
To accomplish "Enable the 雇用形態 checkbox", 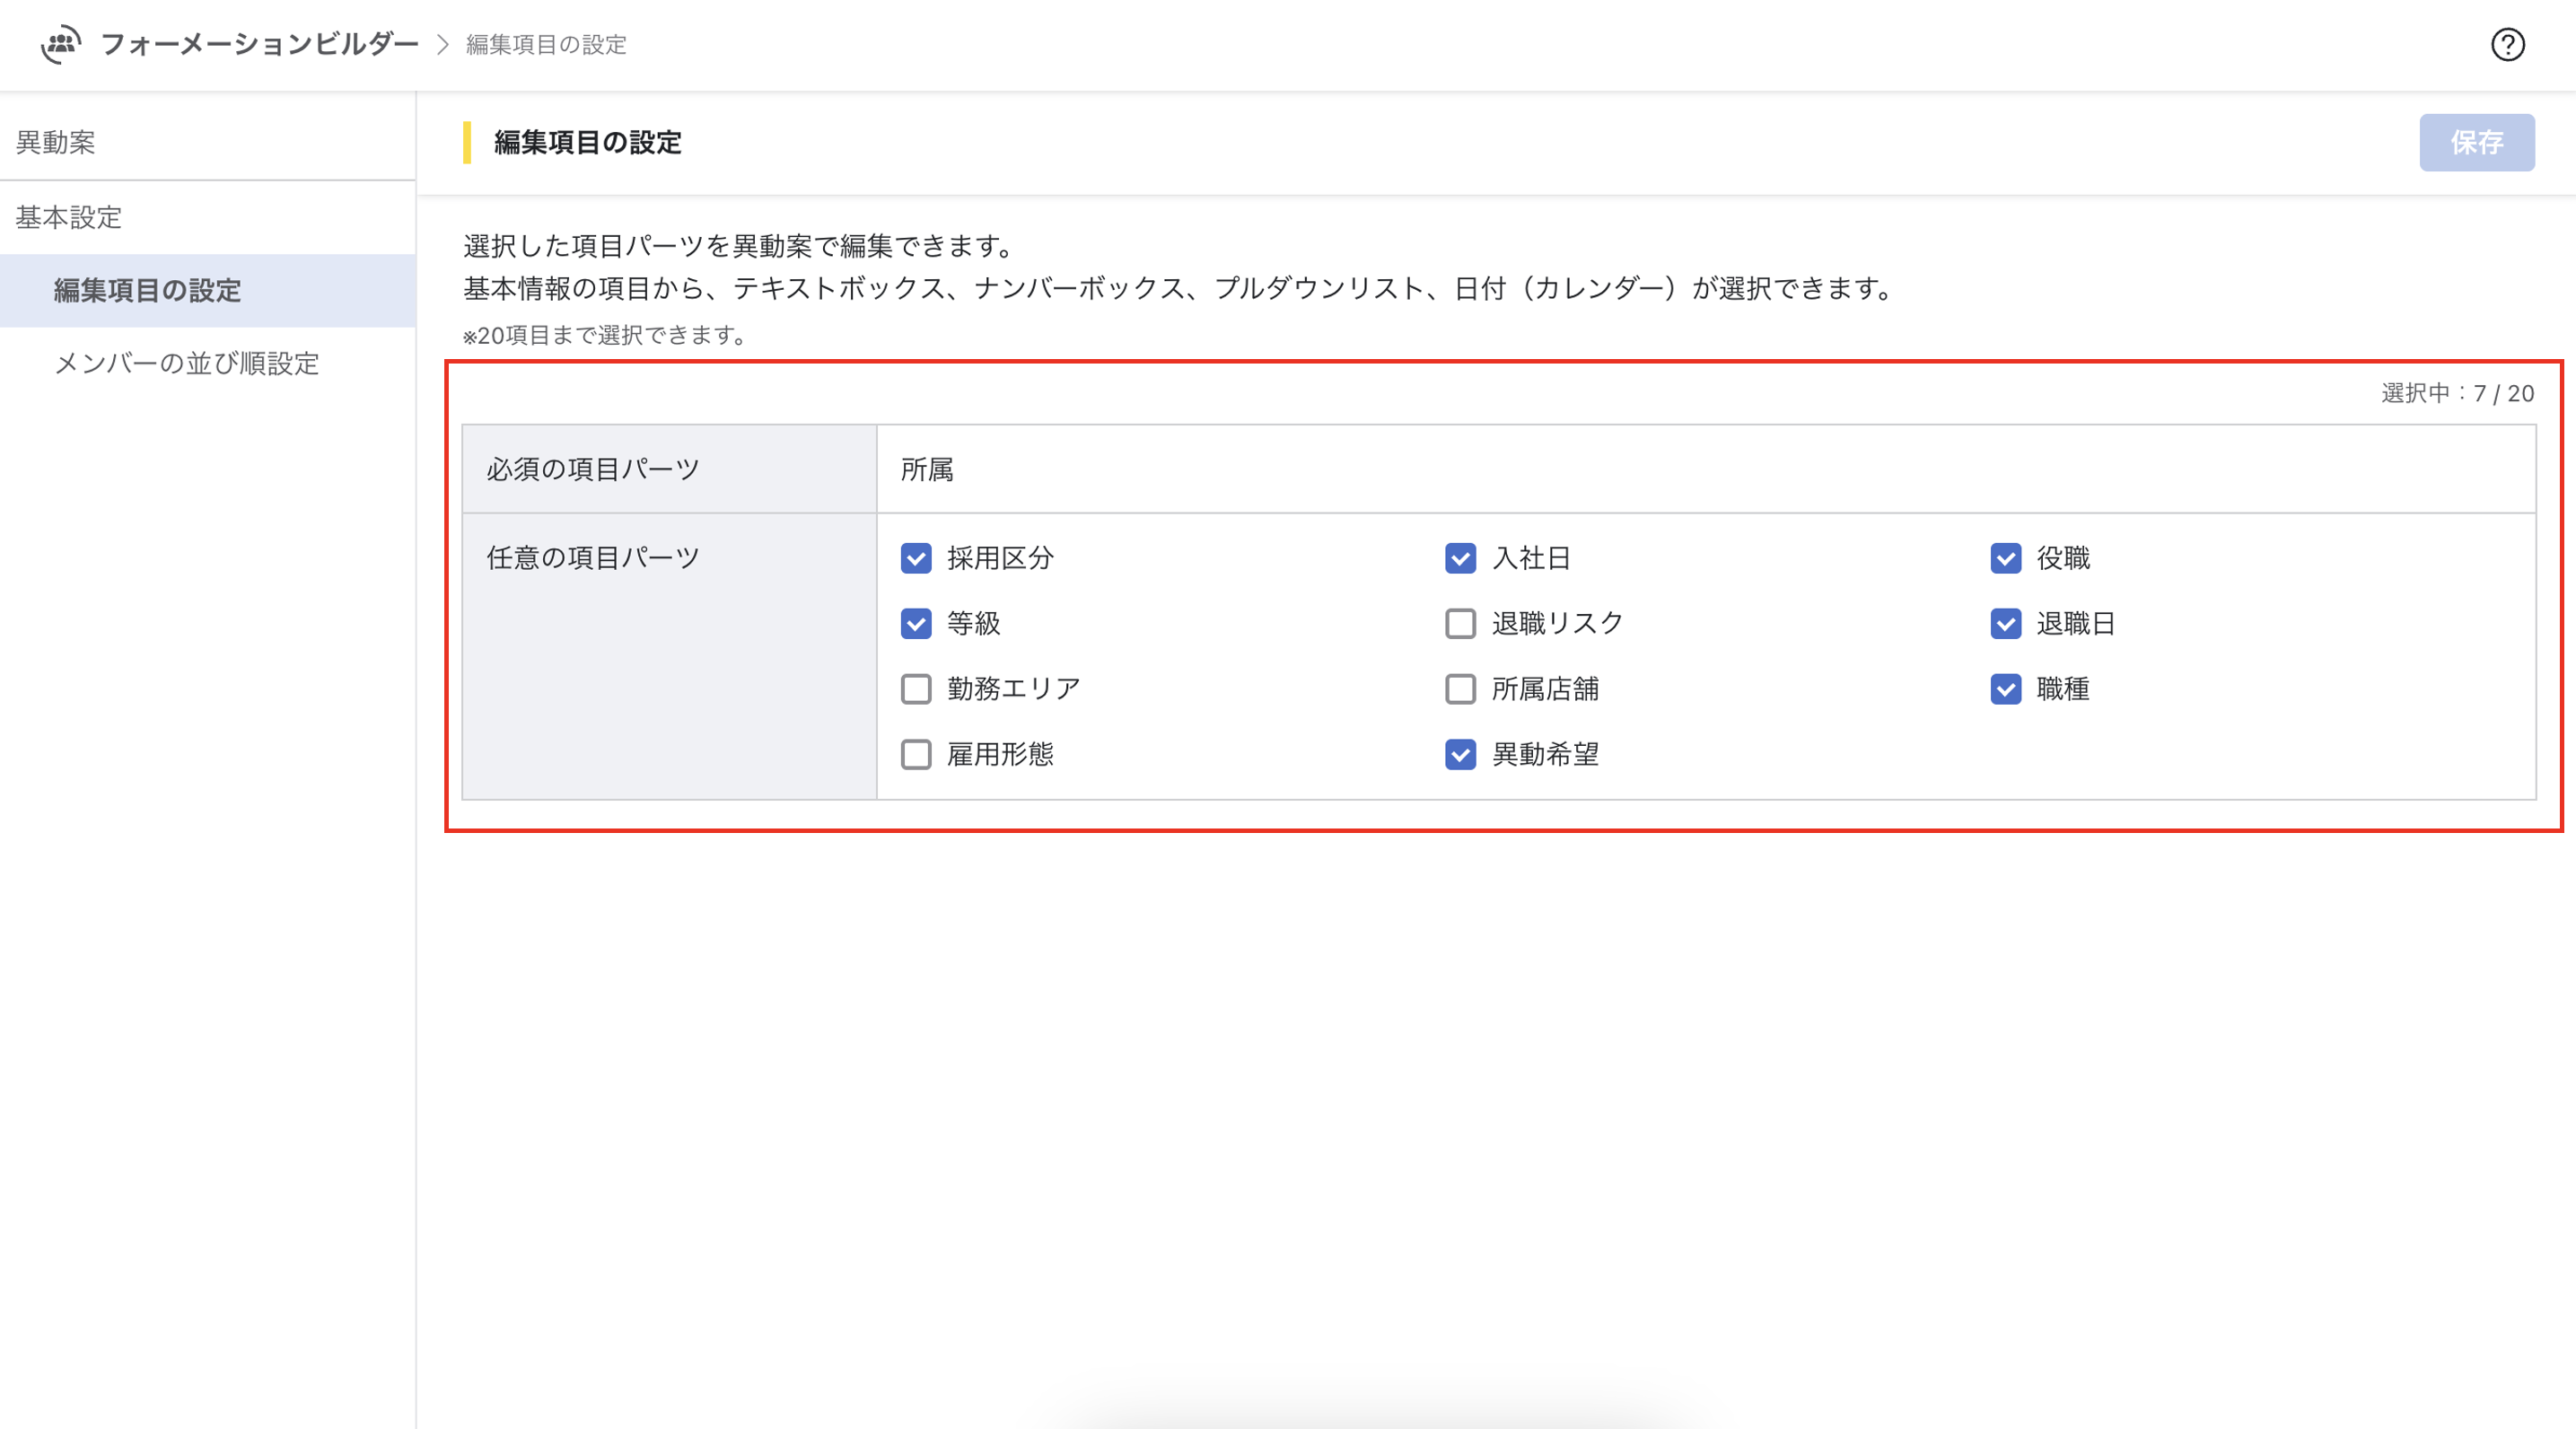I will [x=916, y=754].
